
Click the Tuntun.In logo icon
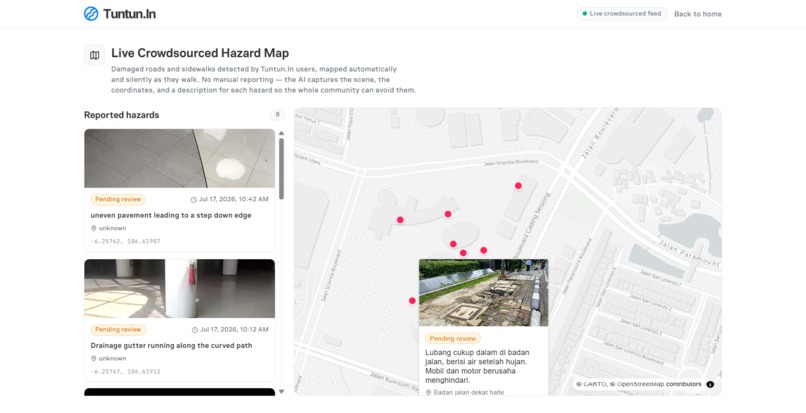91,14
